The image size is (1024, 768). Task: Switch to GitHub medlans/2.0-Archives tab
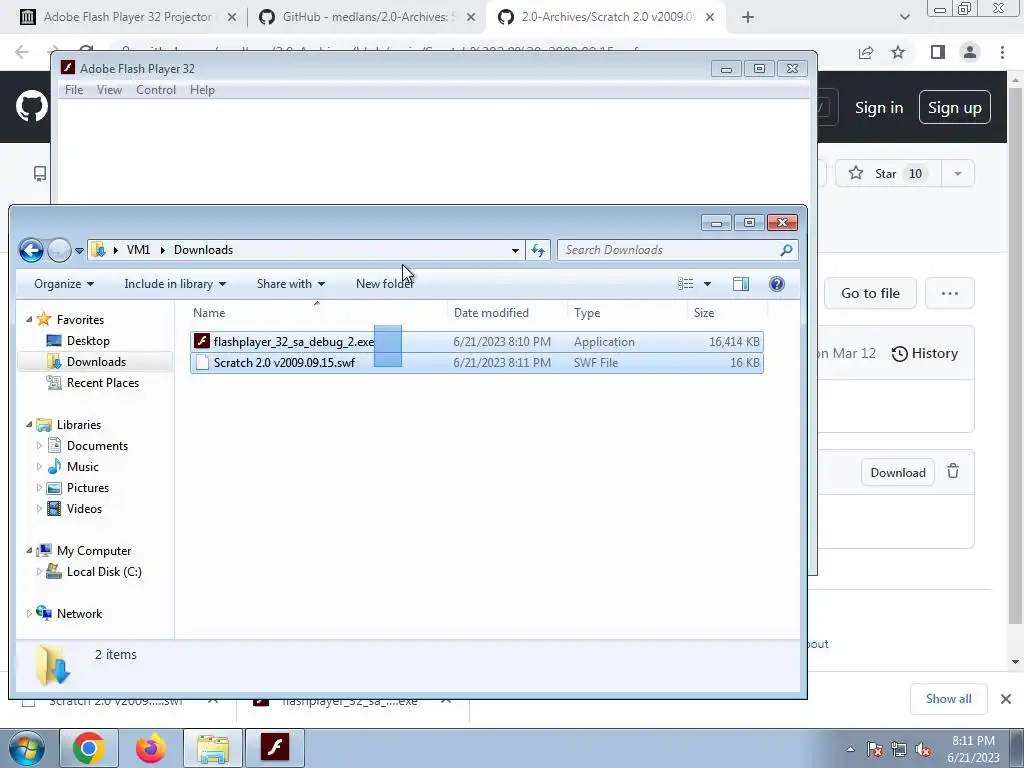click(x=368, y=17)
